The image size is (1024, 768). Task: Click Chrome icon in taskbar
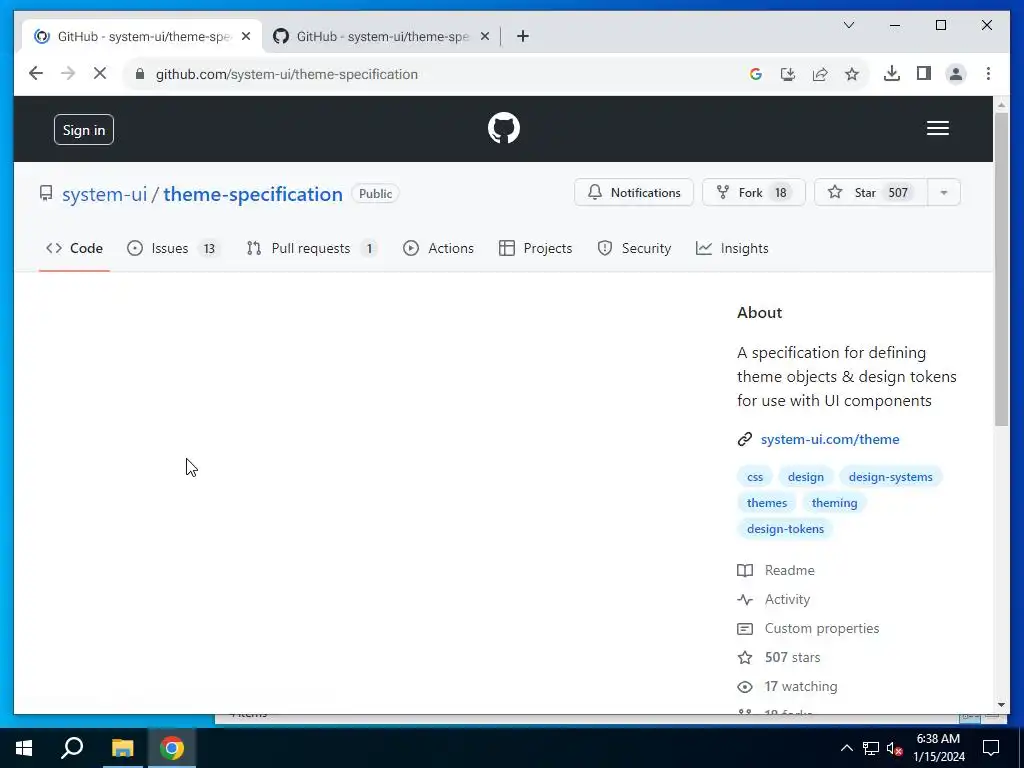tap(172, 748)
